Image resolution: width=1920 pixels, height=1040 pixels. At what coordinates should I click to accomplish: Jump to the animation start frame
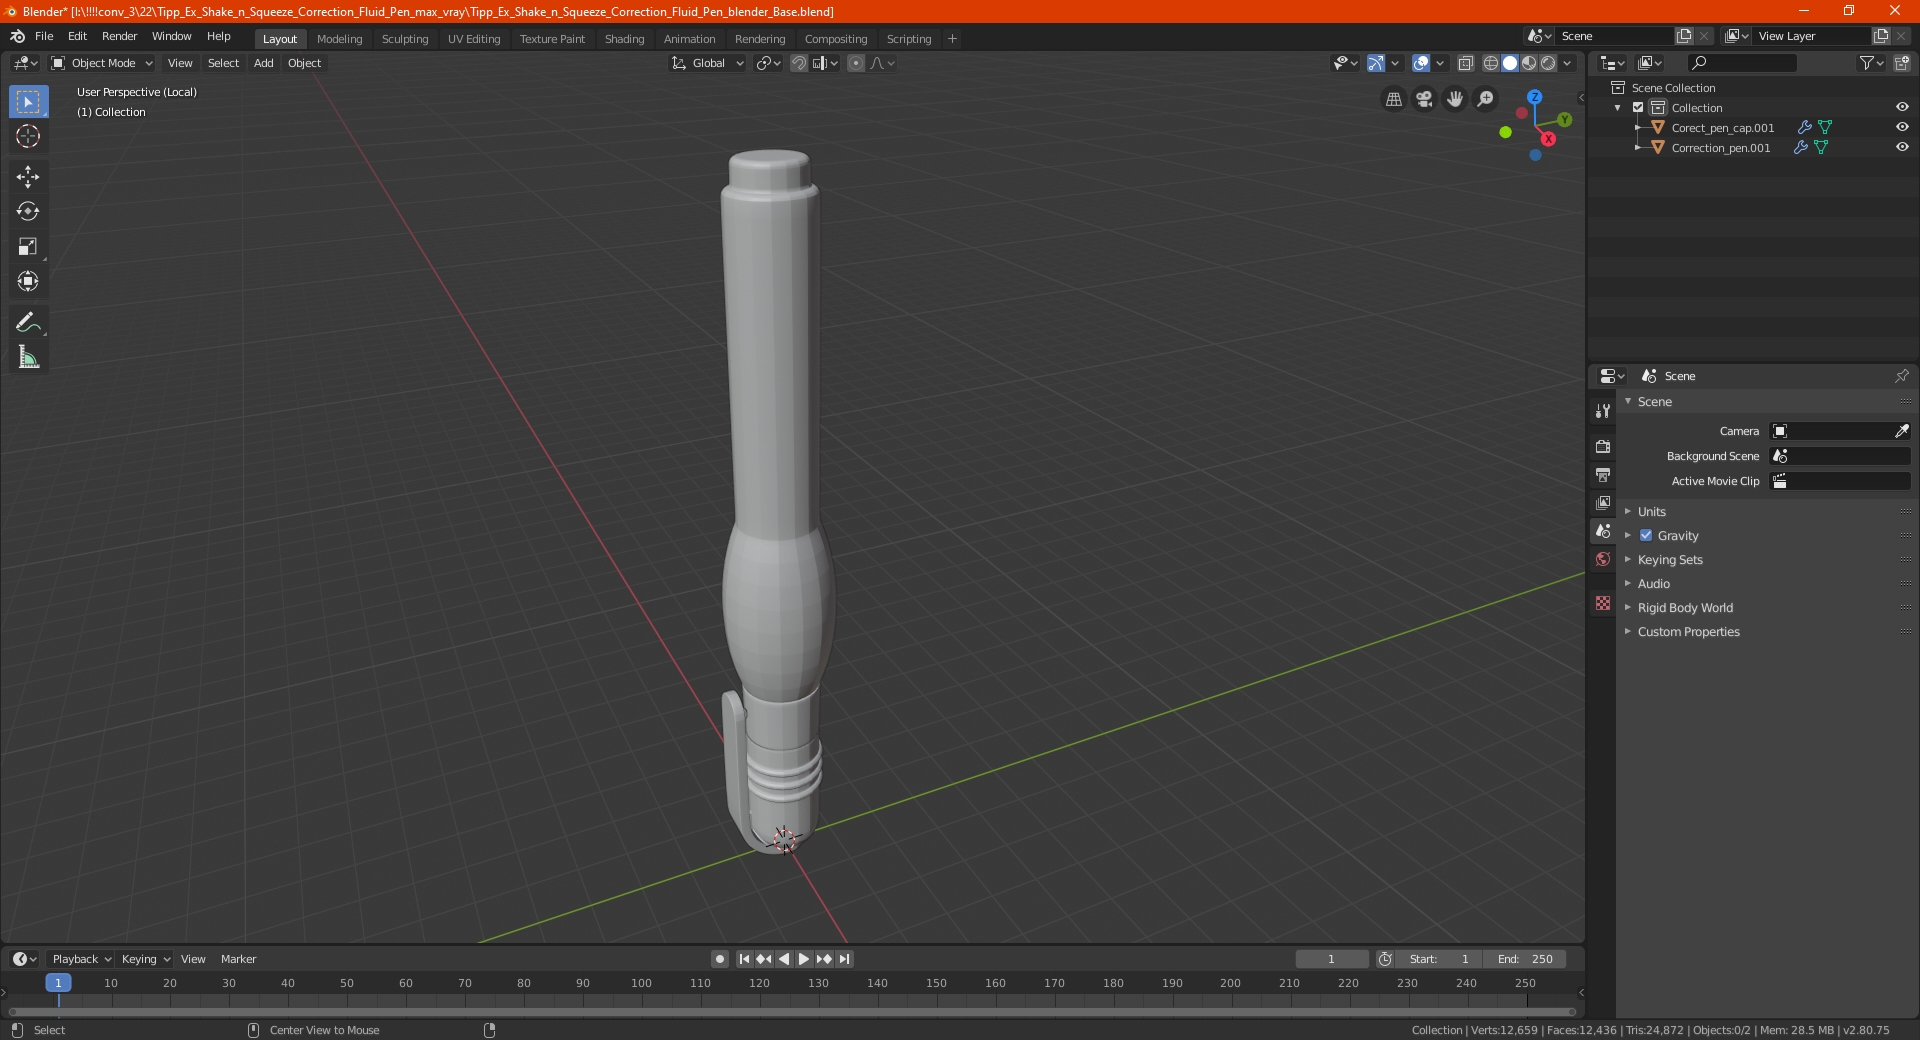(x=744, y=959)
